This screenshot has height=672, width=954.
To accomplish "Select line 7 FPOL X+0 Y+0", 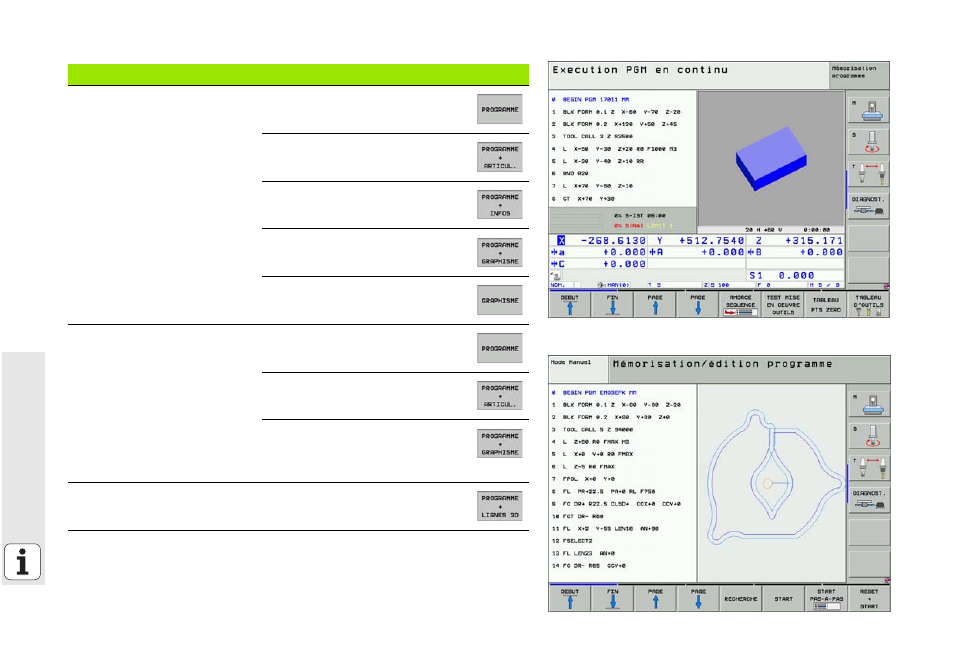I will 583,479.
